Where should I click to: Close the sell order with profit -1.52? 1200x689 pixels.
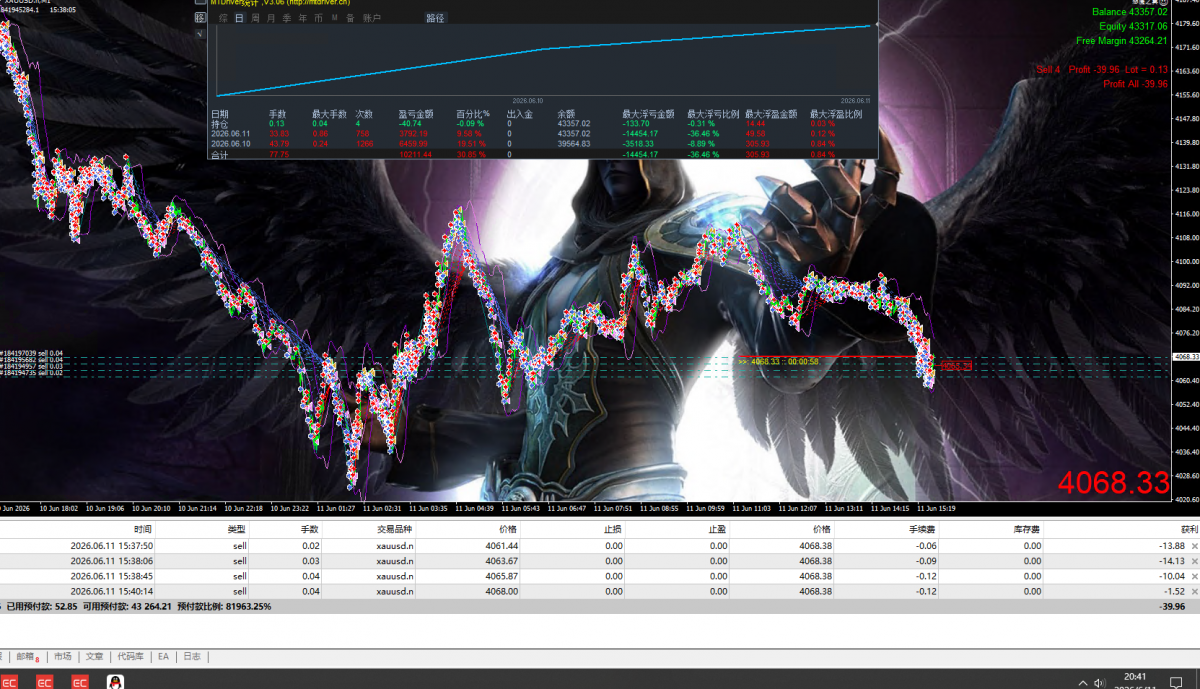click(x=1193, y=591)
